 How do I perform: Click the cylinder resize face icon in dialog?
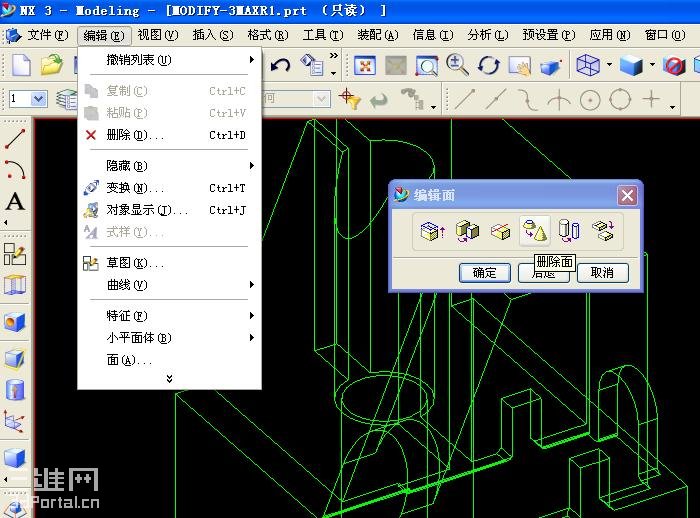[569, 230]
